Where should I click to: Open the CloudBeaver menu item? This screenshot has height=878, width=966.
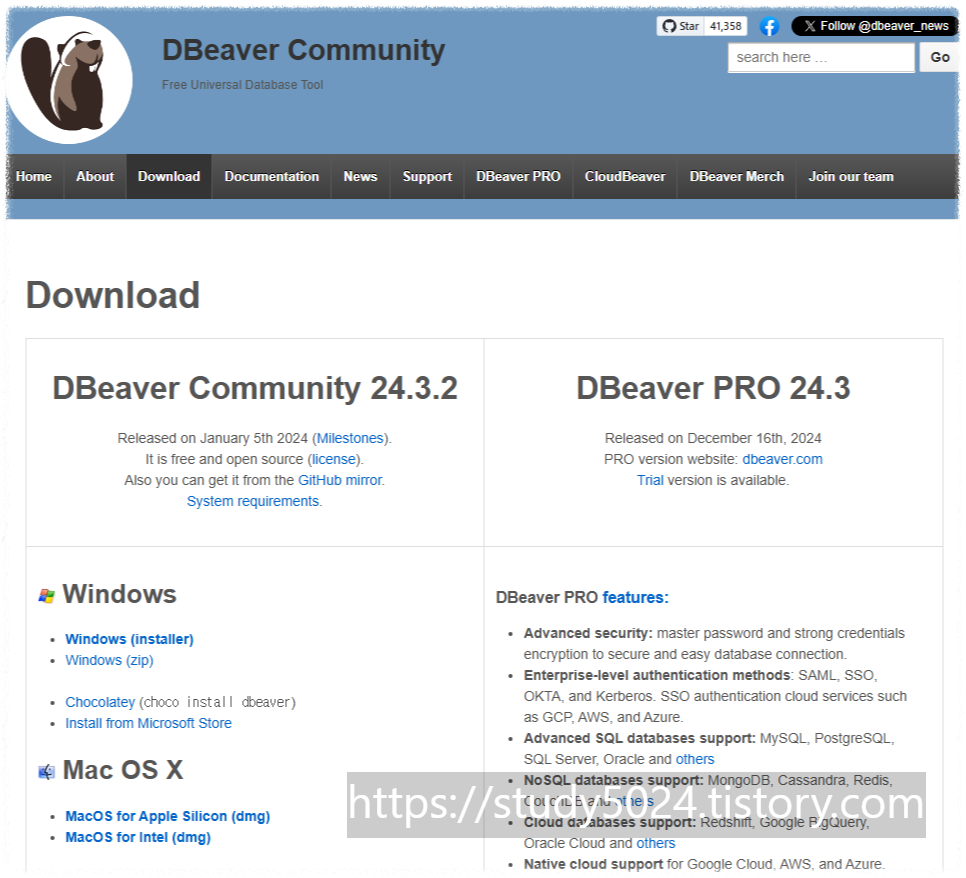point(625,177)
